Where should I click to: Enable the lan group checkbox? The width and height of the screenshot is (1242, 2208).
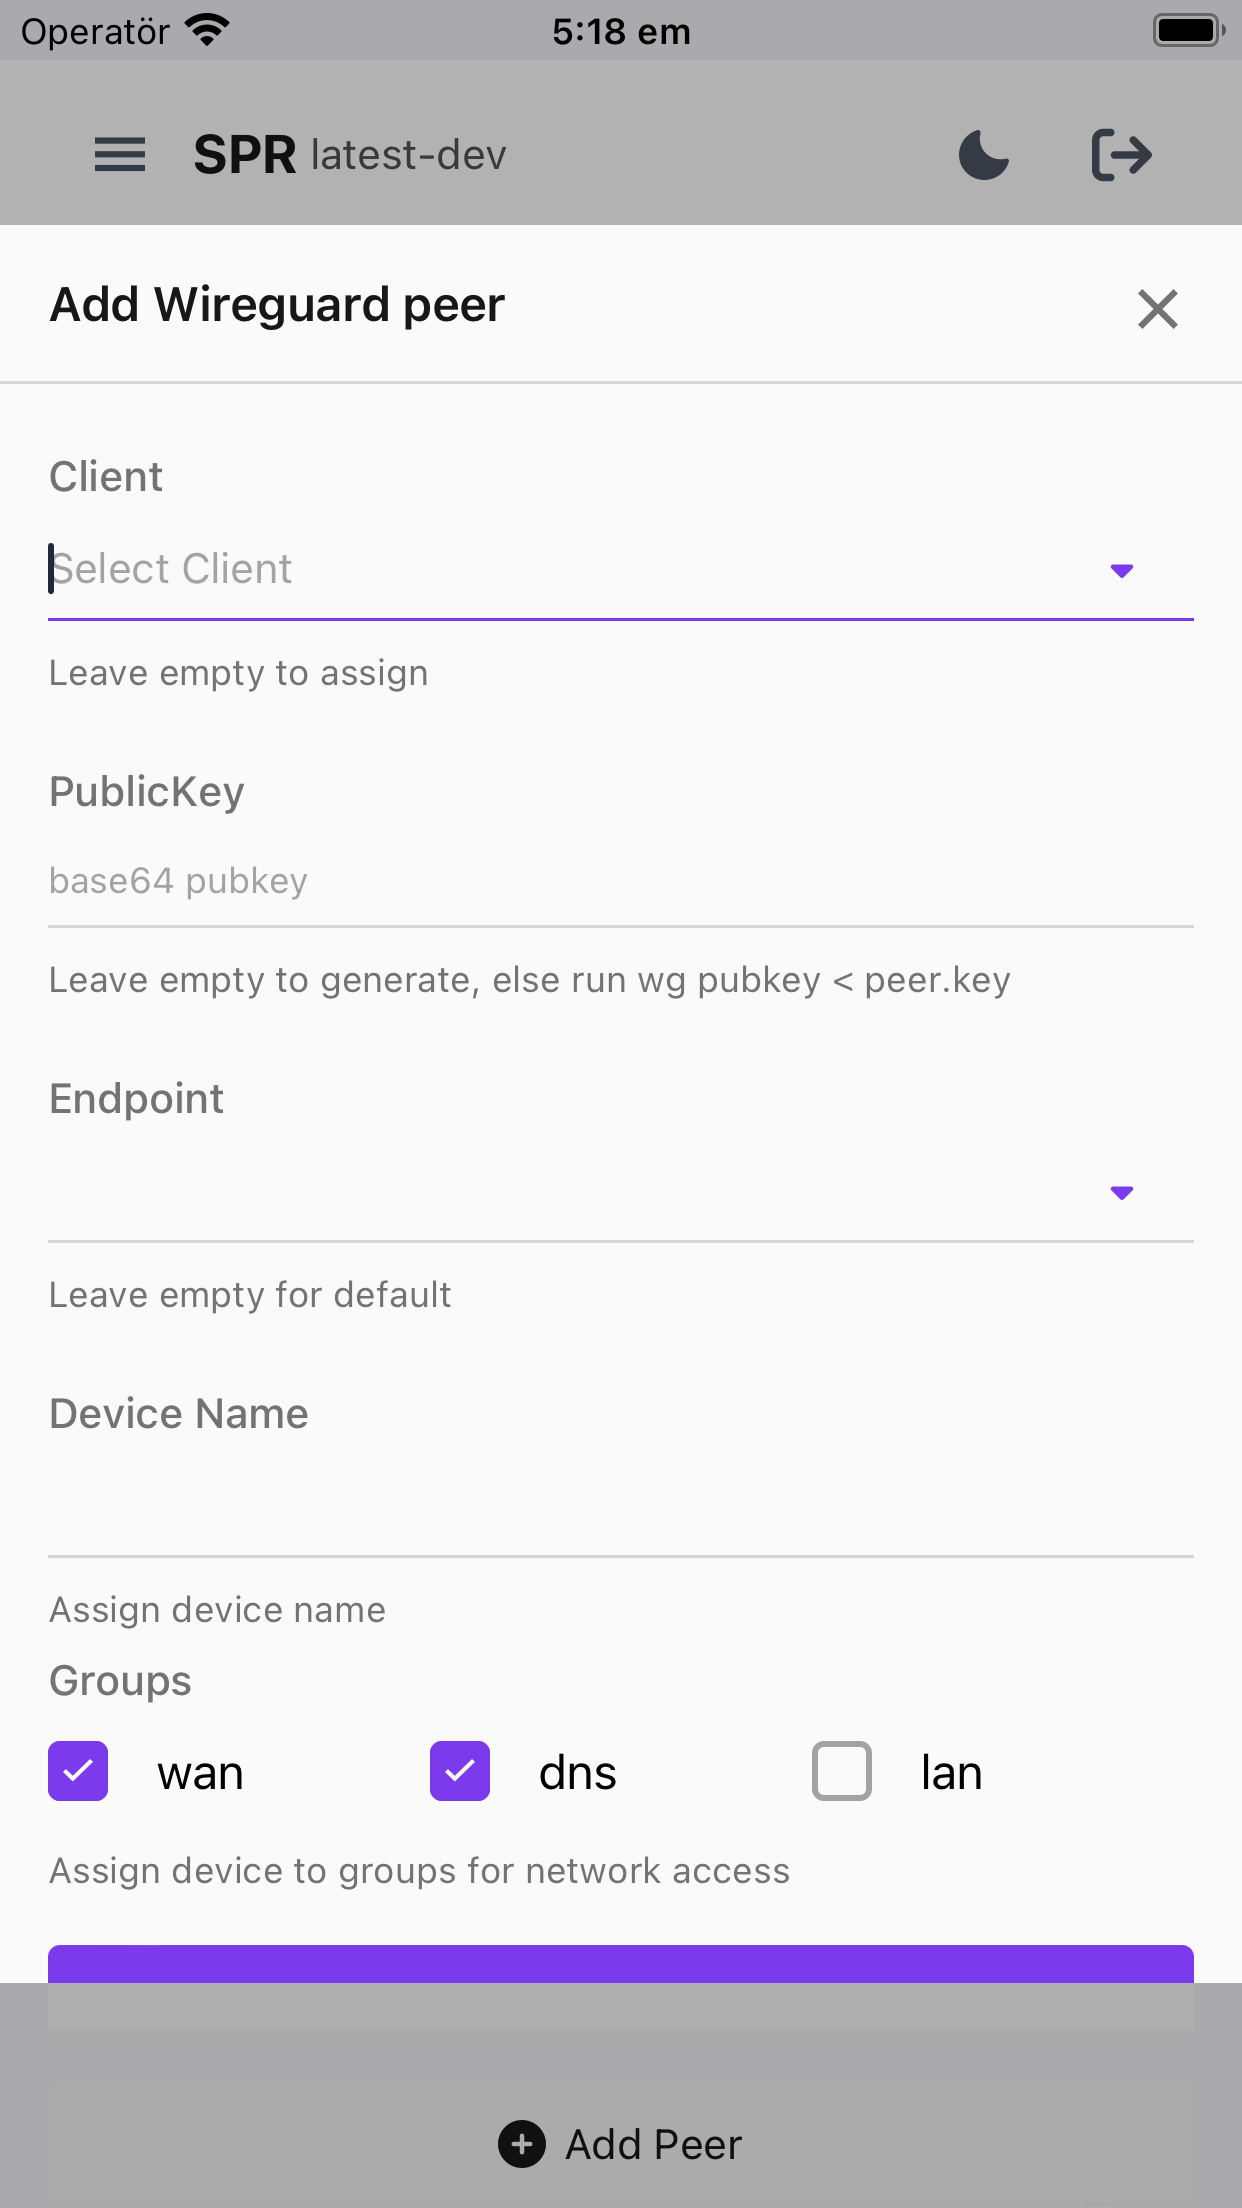pos(842,1771)
